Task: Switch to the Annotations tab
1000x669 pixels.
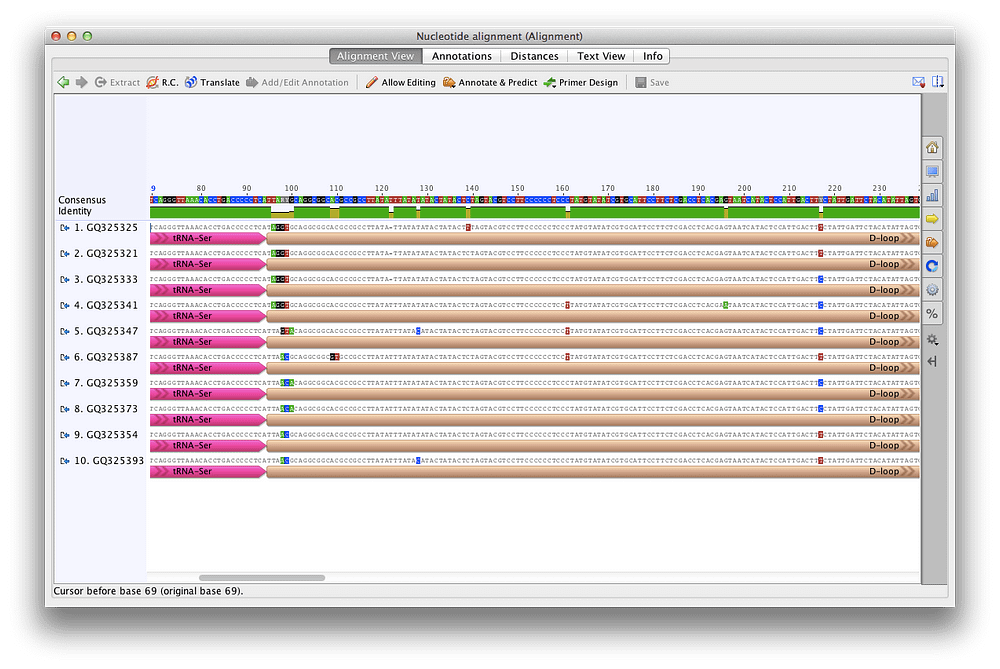Action: [x=462, y=56]
